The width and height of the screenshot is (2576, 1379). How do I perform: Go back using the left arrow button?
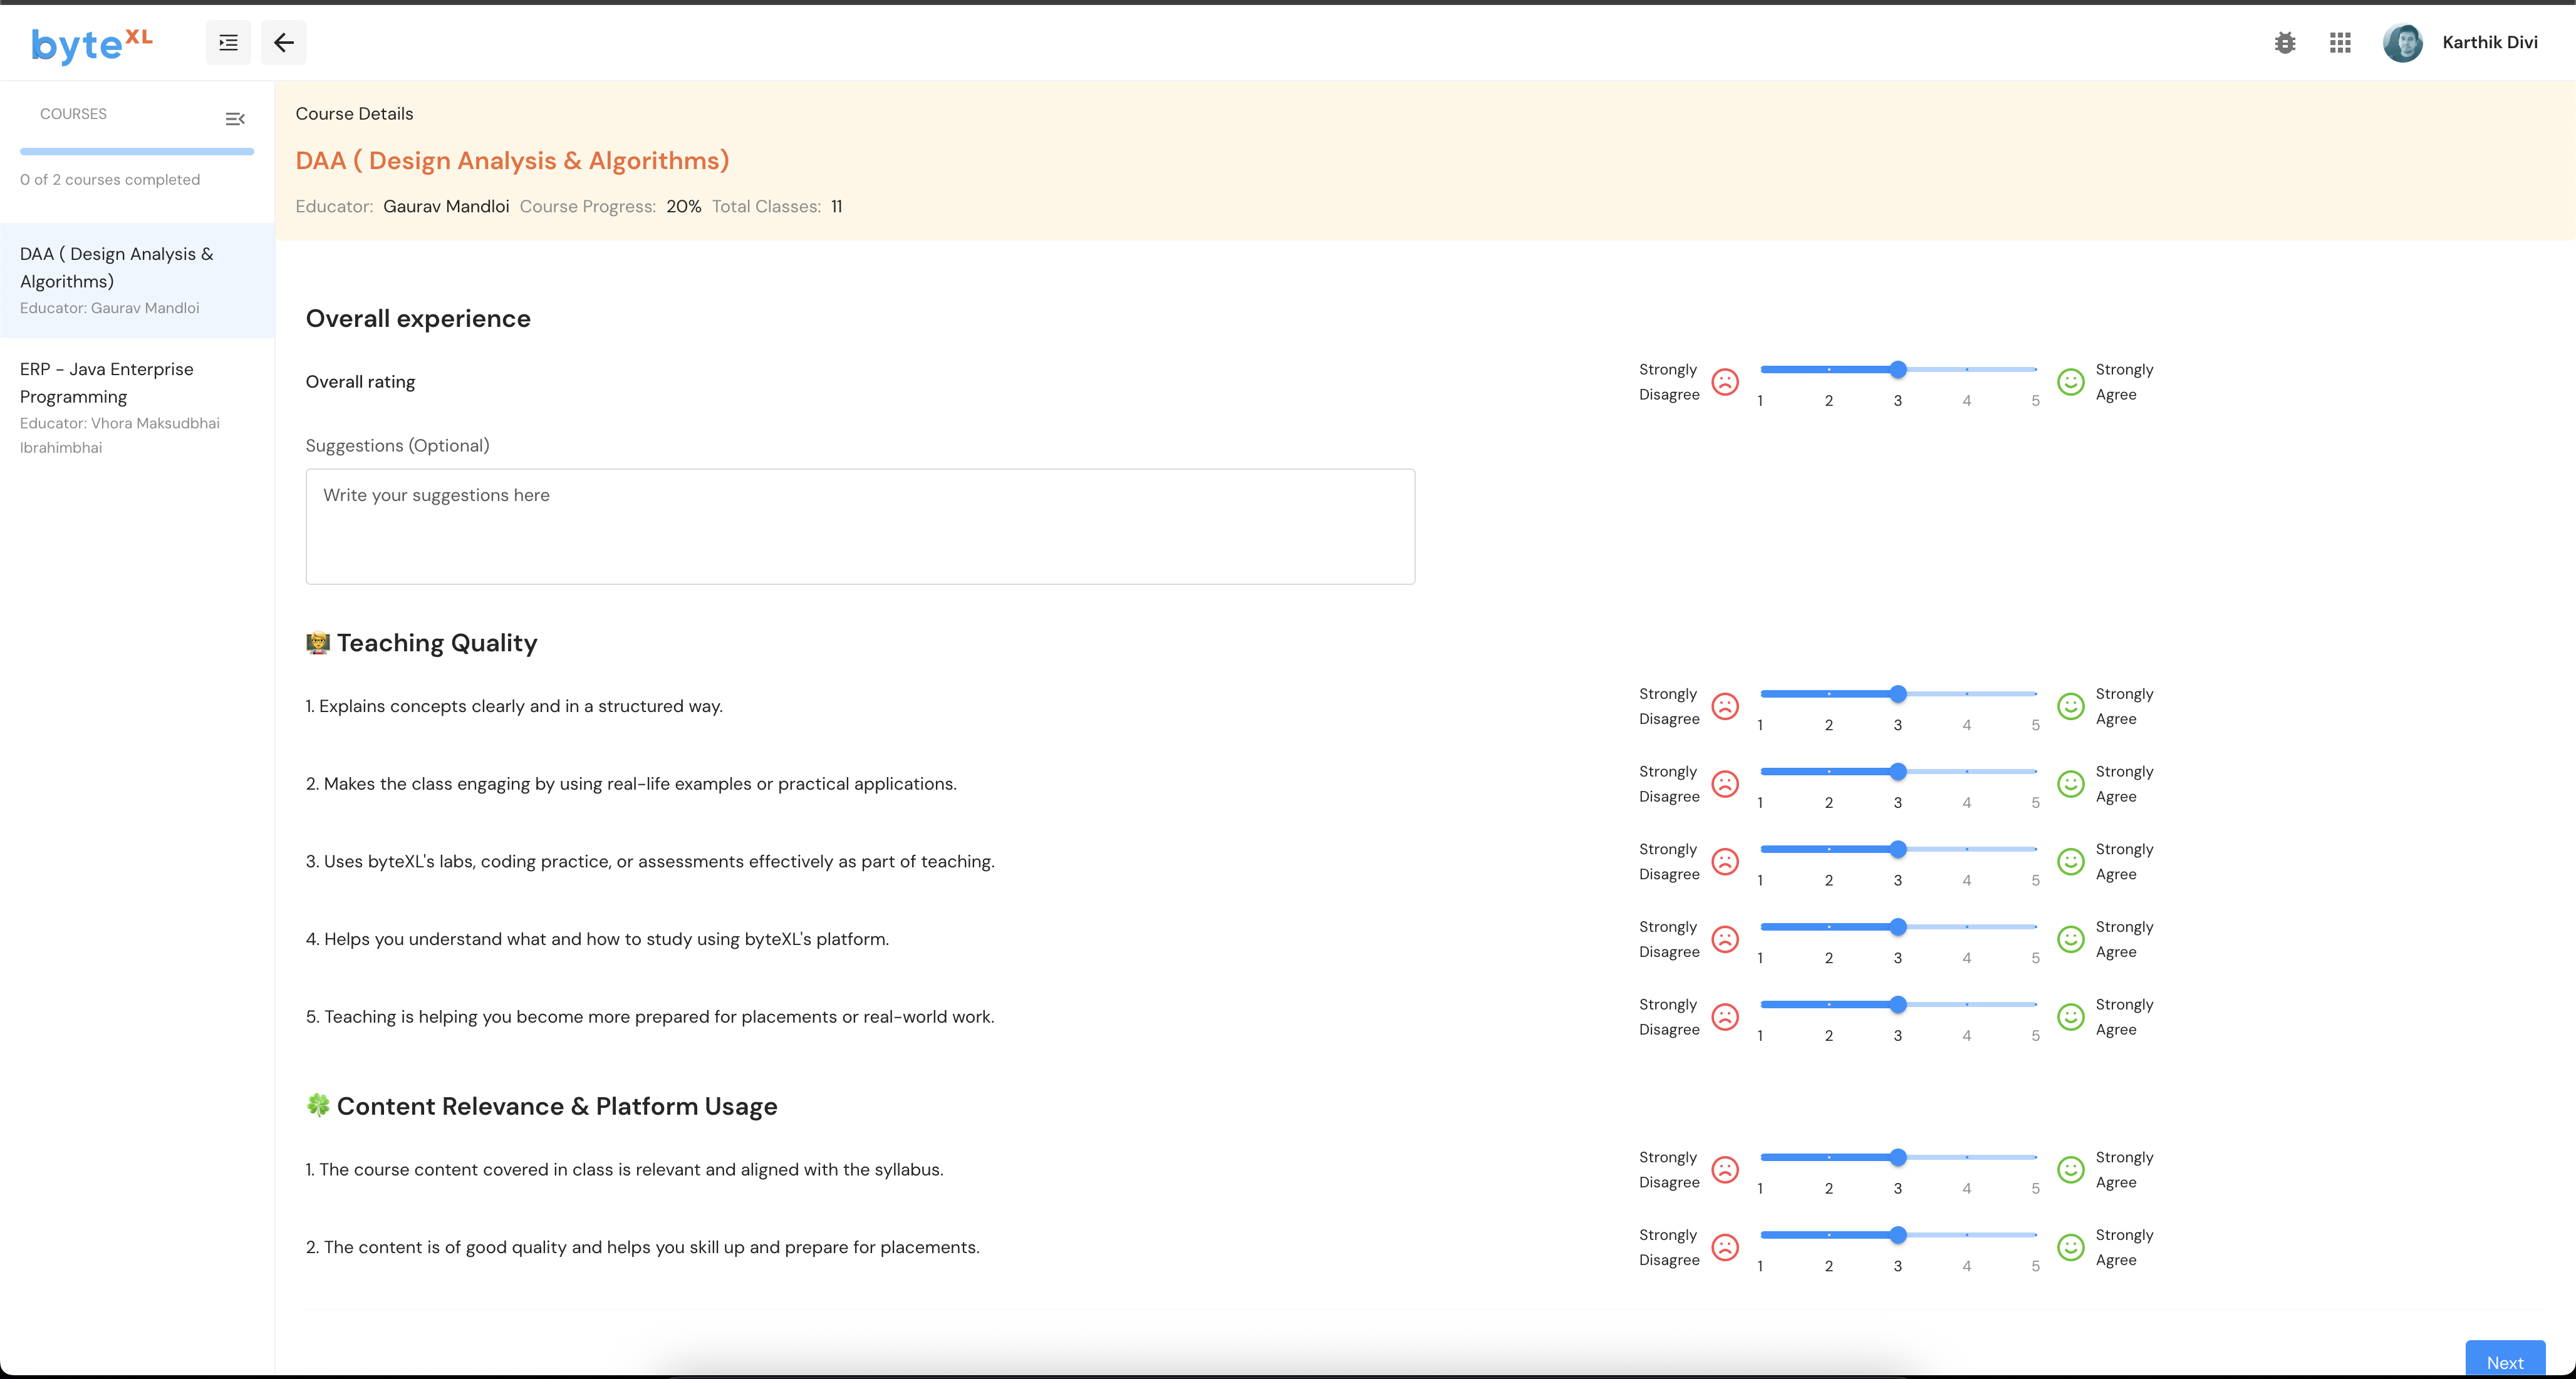pyautogui.click(x=284, y=43)
